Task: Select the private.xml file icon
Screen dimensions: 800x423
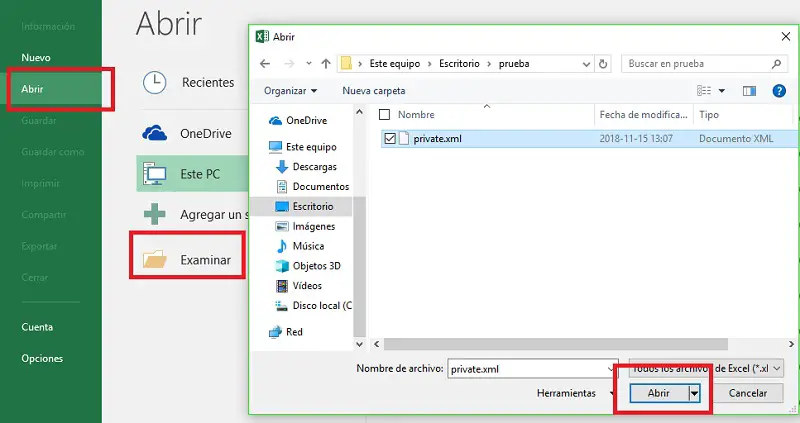Action: 404,138
